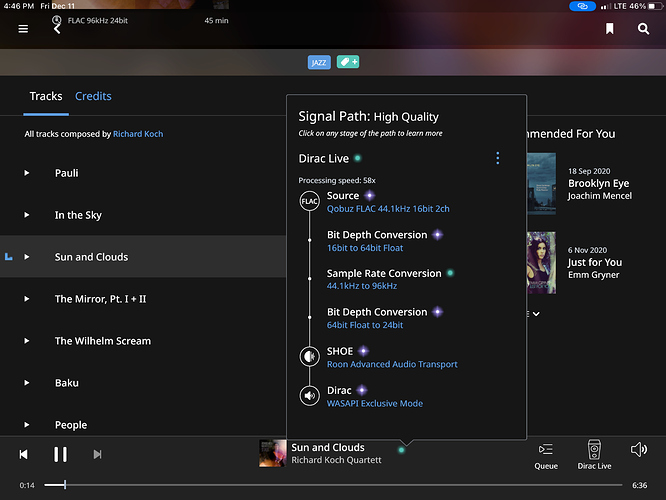Open 64bit Float to 24bit stage
Viewport: 666px width, 500px height.
[365, 325]
